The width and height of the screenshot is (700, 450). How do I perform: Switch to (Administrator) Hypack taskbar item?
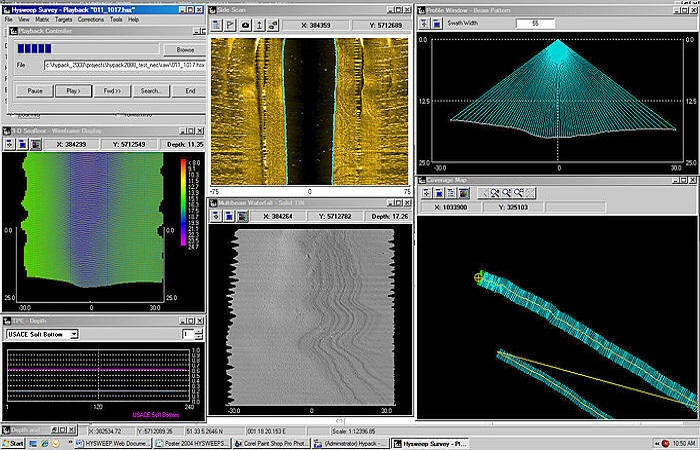[x=350, y=444]
